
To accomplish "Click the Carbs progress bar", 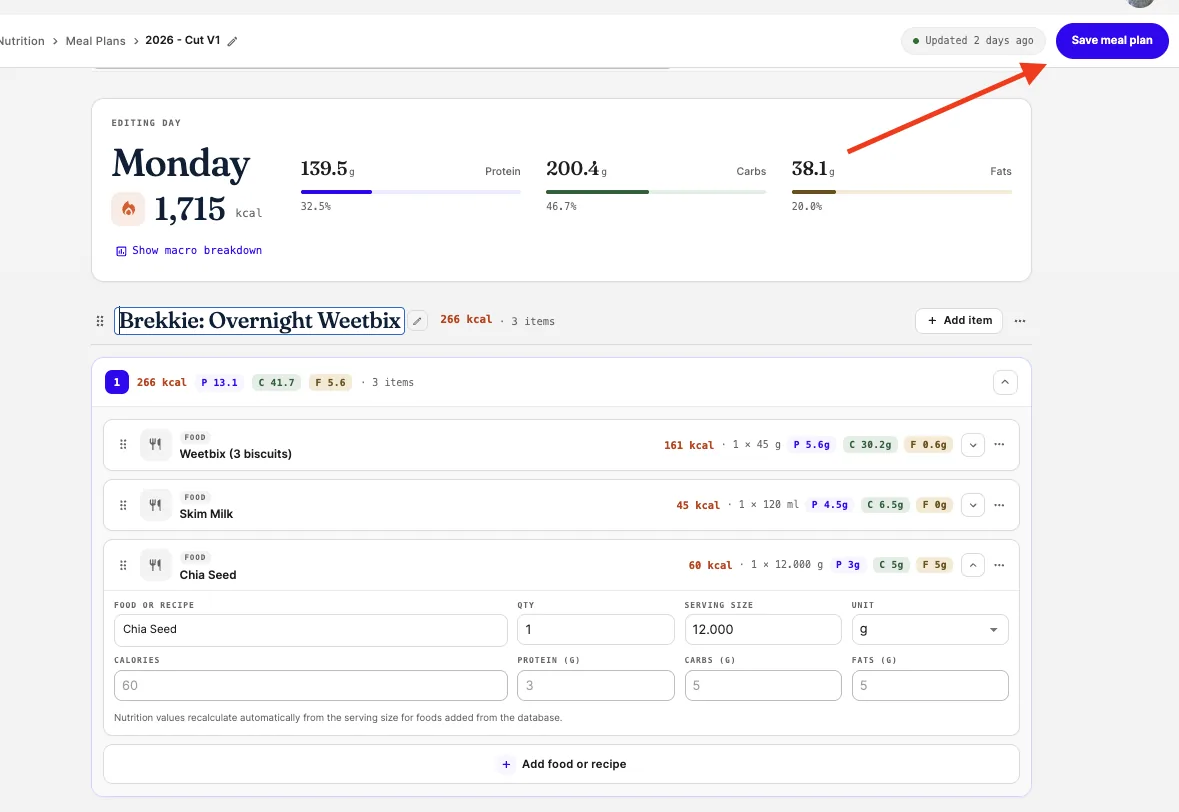I will (656, 192).
